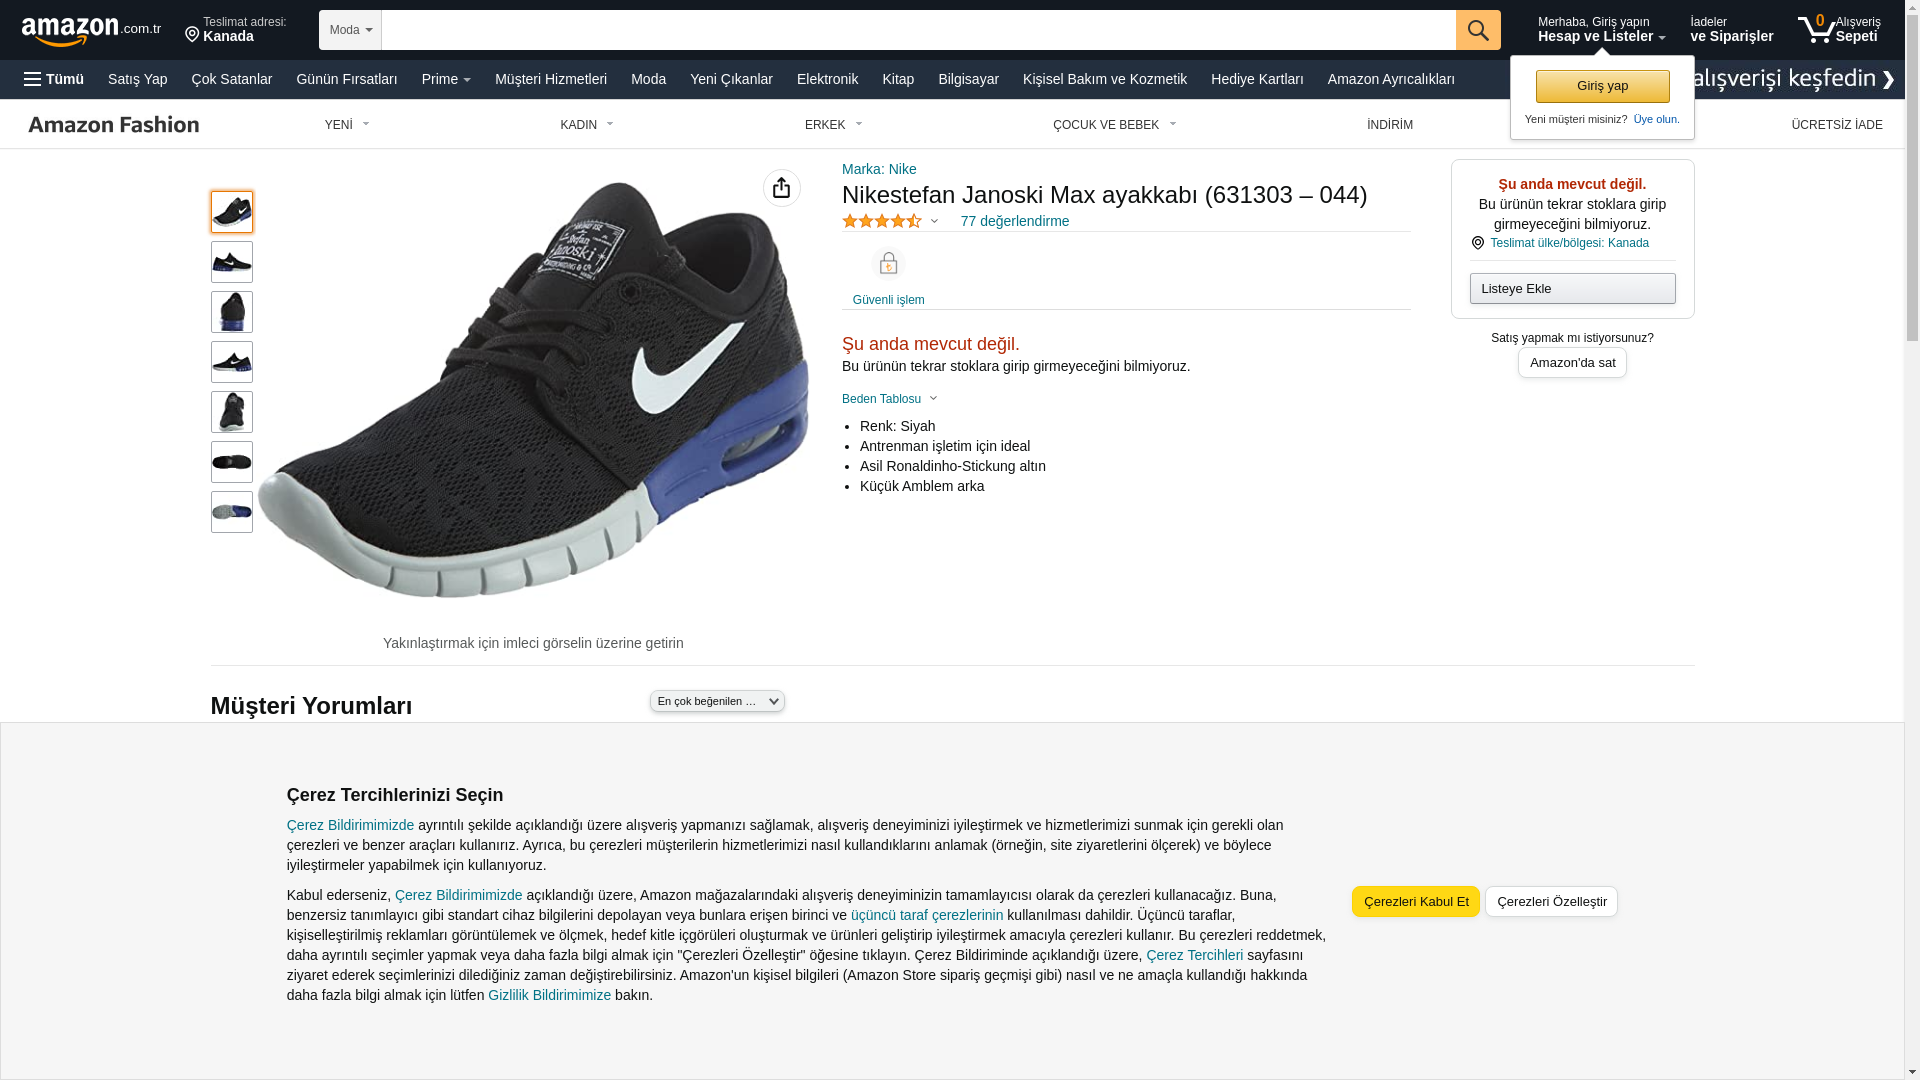This screenshot has height=1080, width=1920.
Task: Click the Güvenli işlem lock icon
Action: click(x=888, y=263)
